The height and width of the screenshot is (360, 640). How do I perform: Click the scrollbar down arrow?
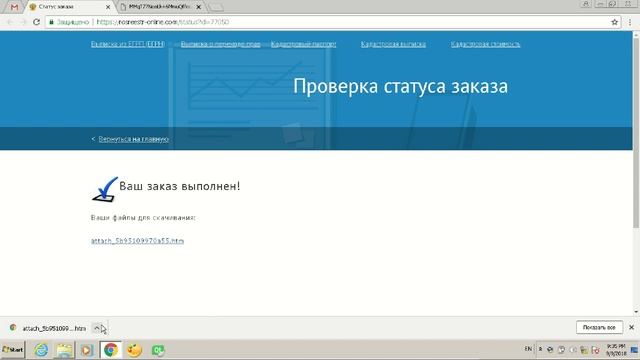(x=636, y=312)
